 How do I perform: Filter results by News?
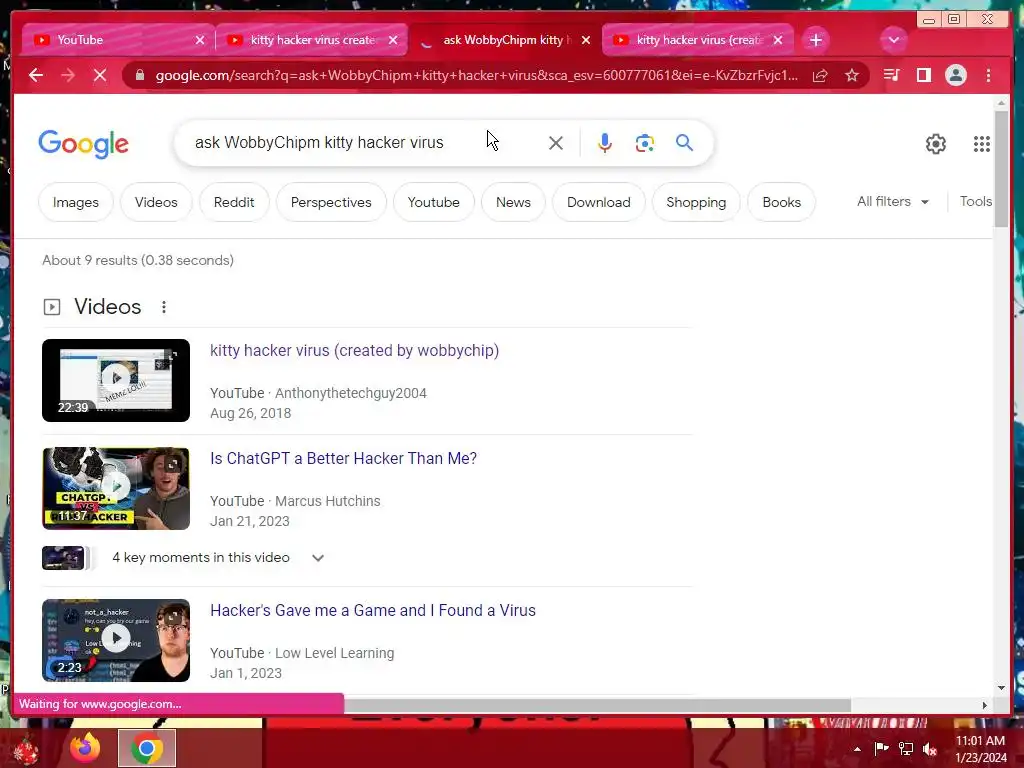click(513, 202)
